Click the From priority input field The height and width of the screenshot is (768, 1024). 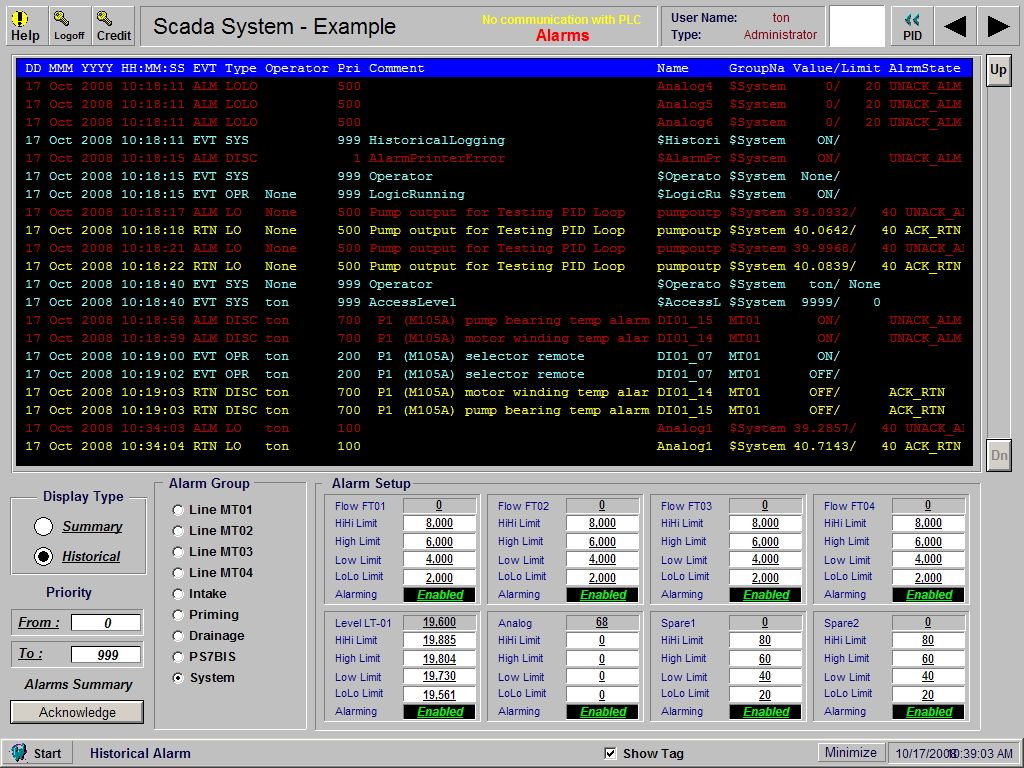[106, 622]
